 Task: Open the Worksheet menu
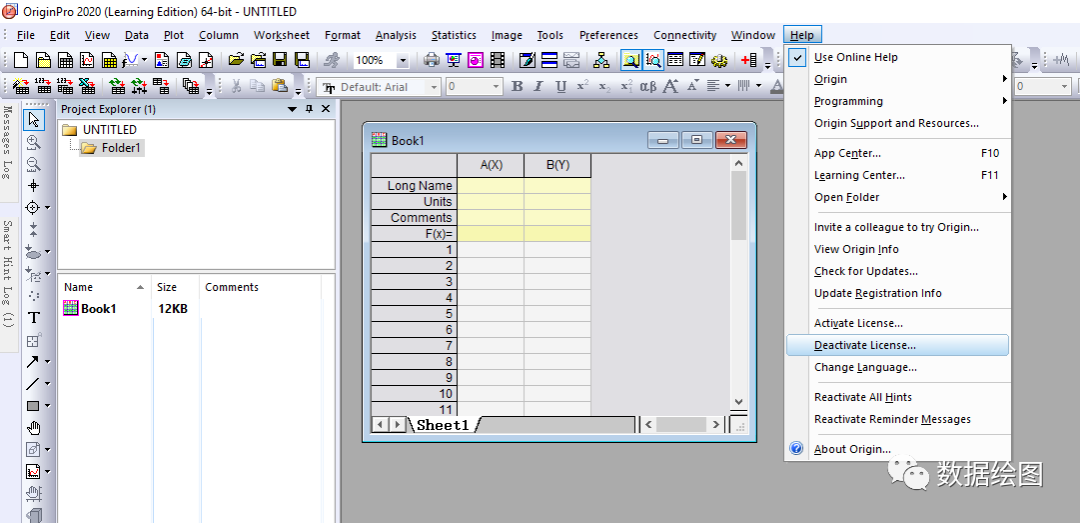pos(282,35)
